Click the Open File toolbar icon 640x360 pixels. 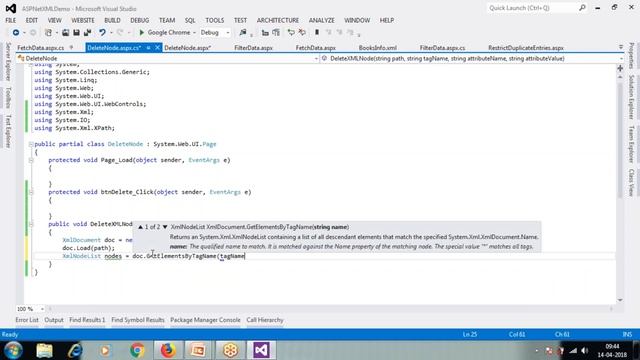click(x=65, y=33)
